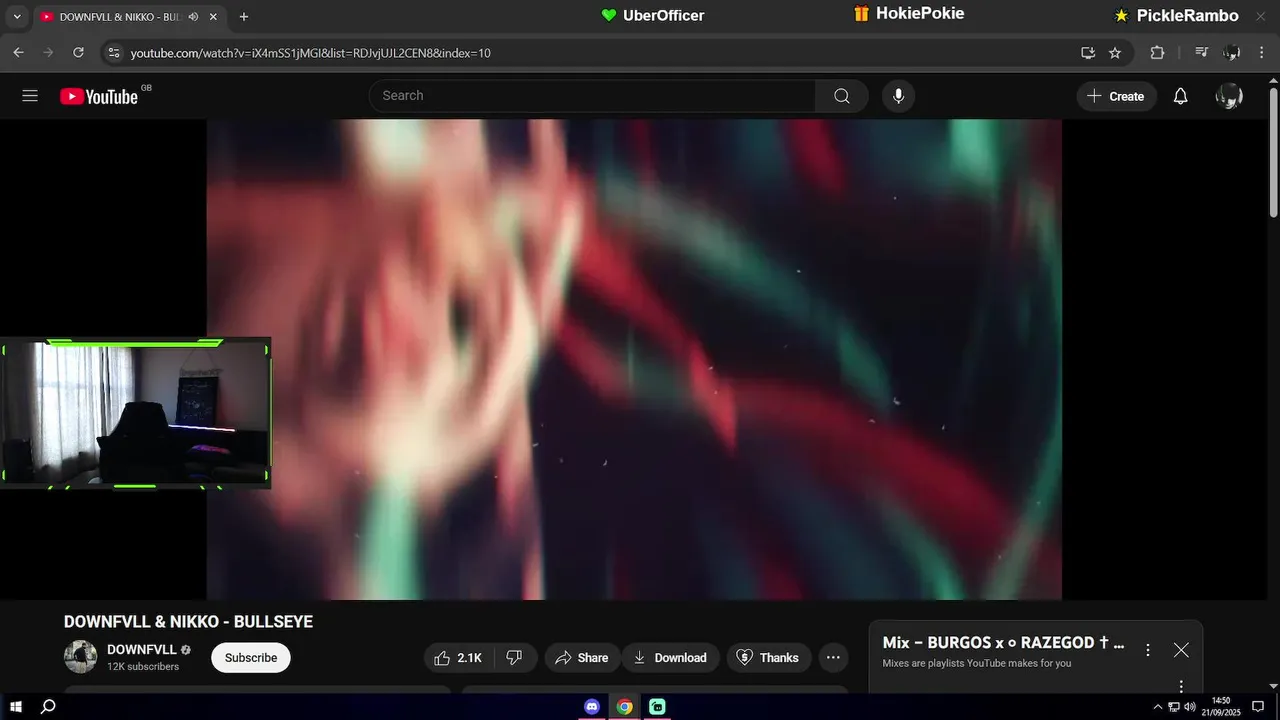Click the scrollbar down arrow

1273,685
